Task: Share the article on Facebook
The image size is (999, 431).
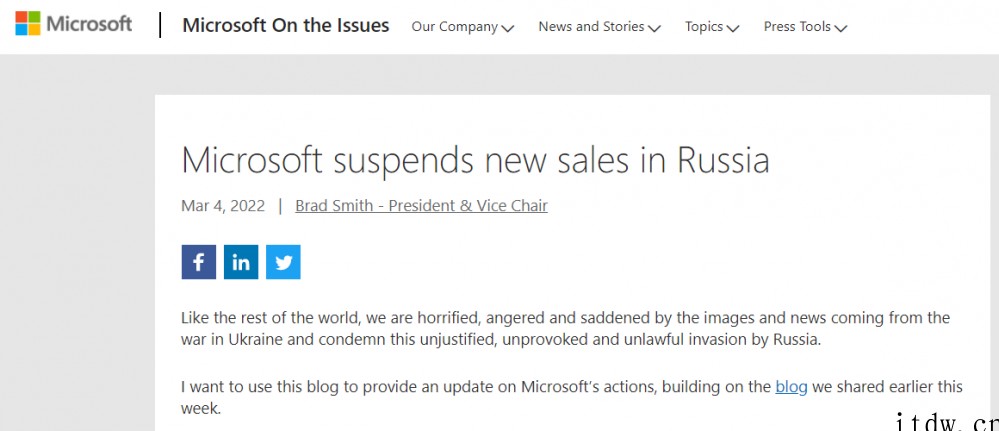Action: pyautogui.click(x=199, y=262)
